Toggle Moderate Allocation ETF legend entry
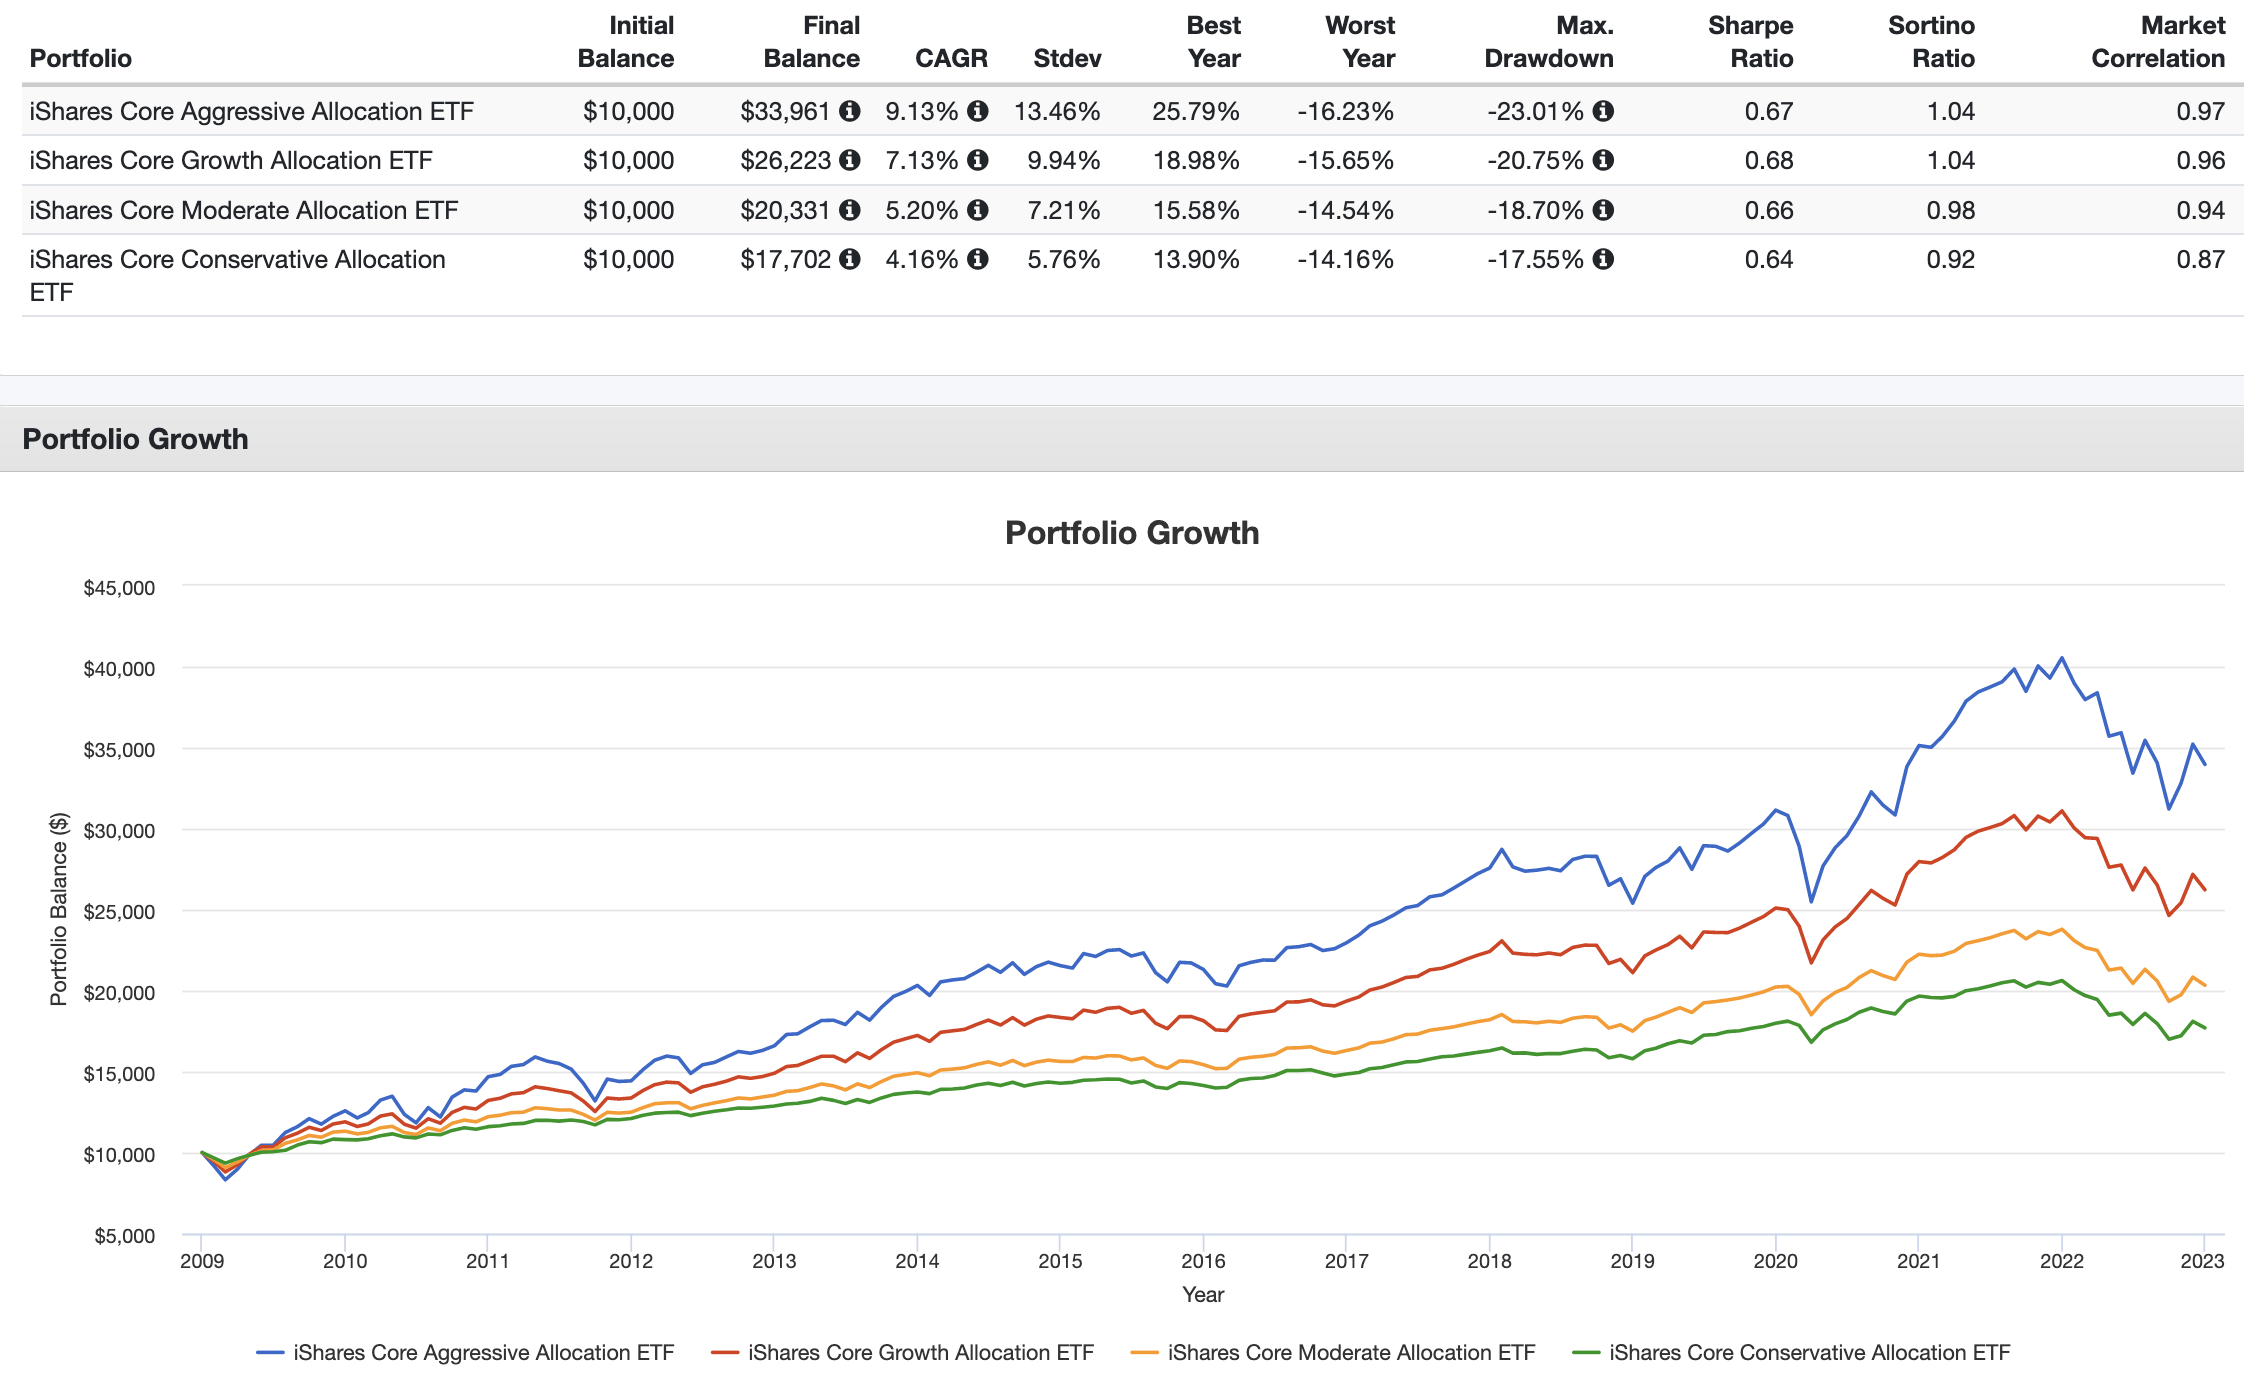This screenshot has width=2244, height=1398. click(1333, 1353)
